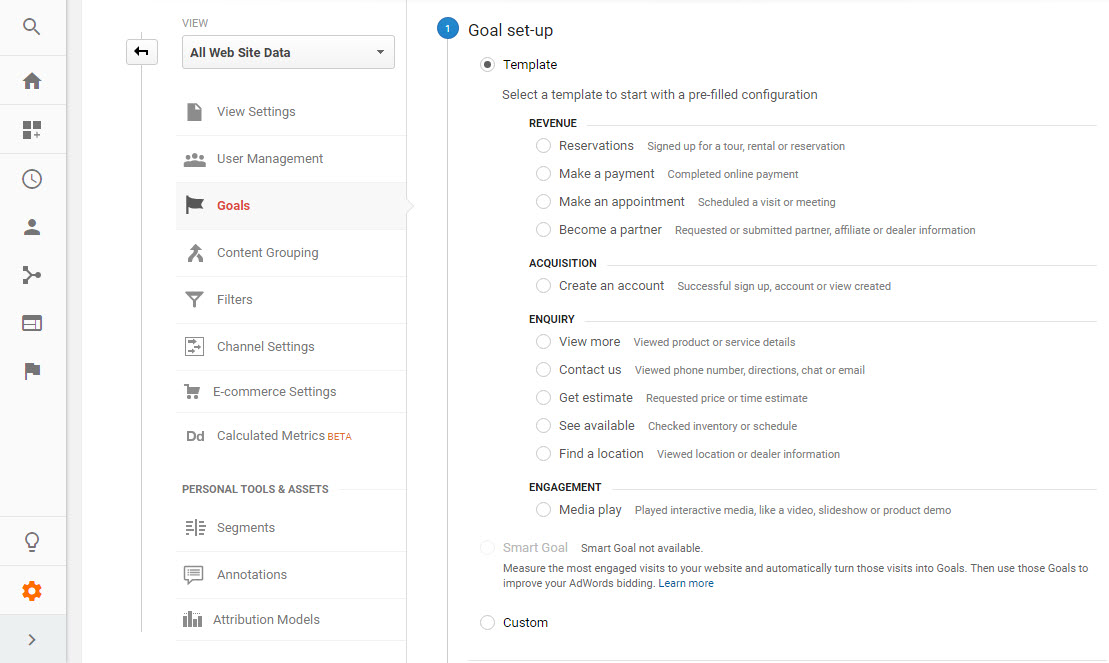The width and height of the screenshot is (1109, 663).
Task: Select the Contact us radio button
Action: point(543,370)
